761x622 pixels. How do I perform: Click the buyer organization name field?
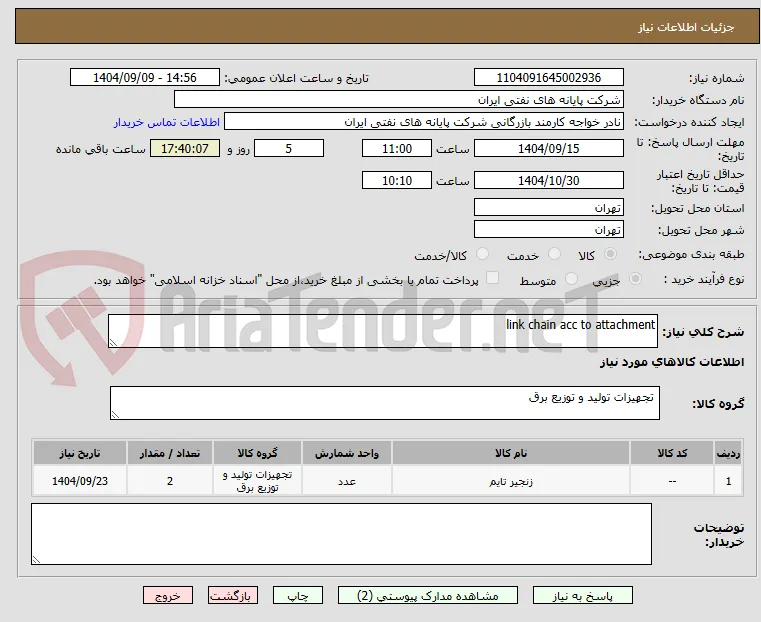(x=398, y=99)
